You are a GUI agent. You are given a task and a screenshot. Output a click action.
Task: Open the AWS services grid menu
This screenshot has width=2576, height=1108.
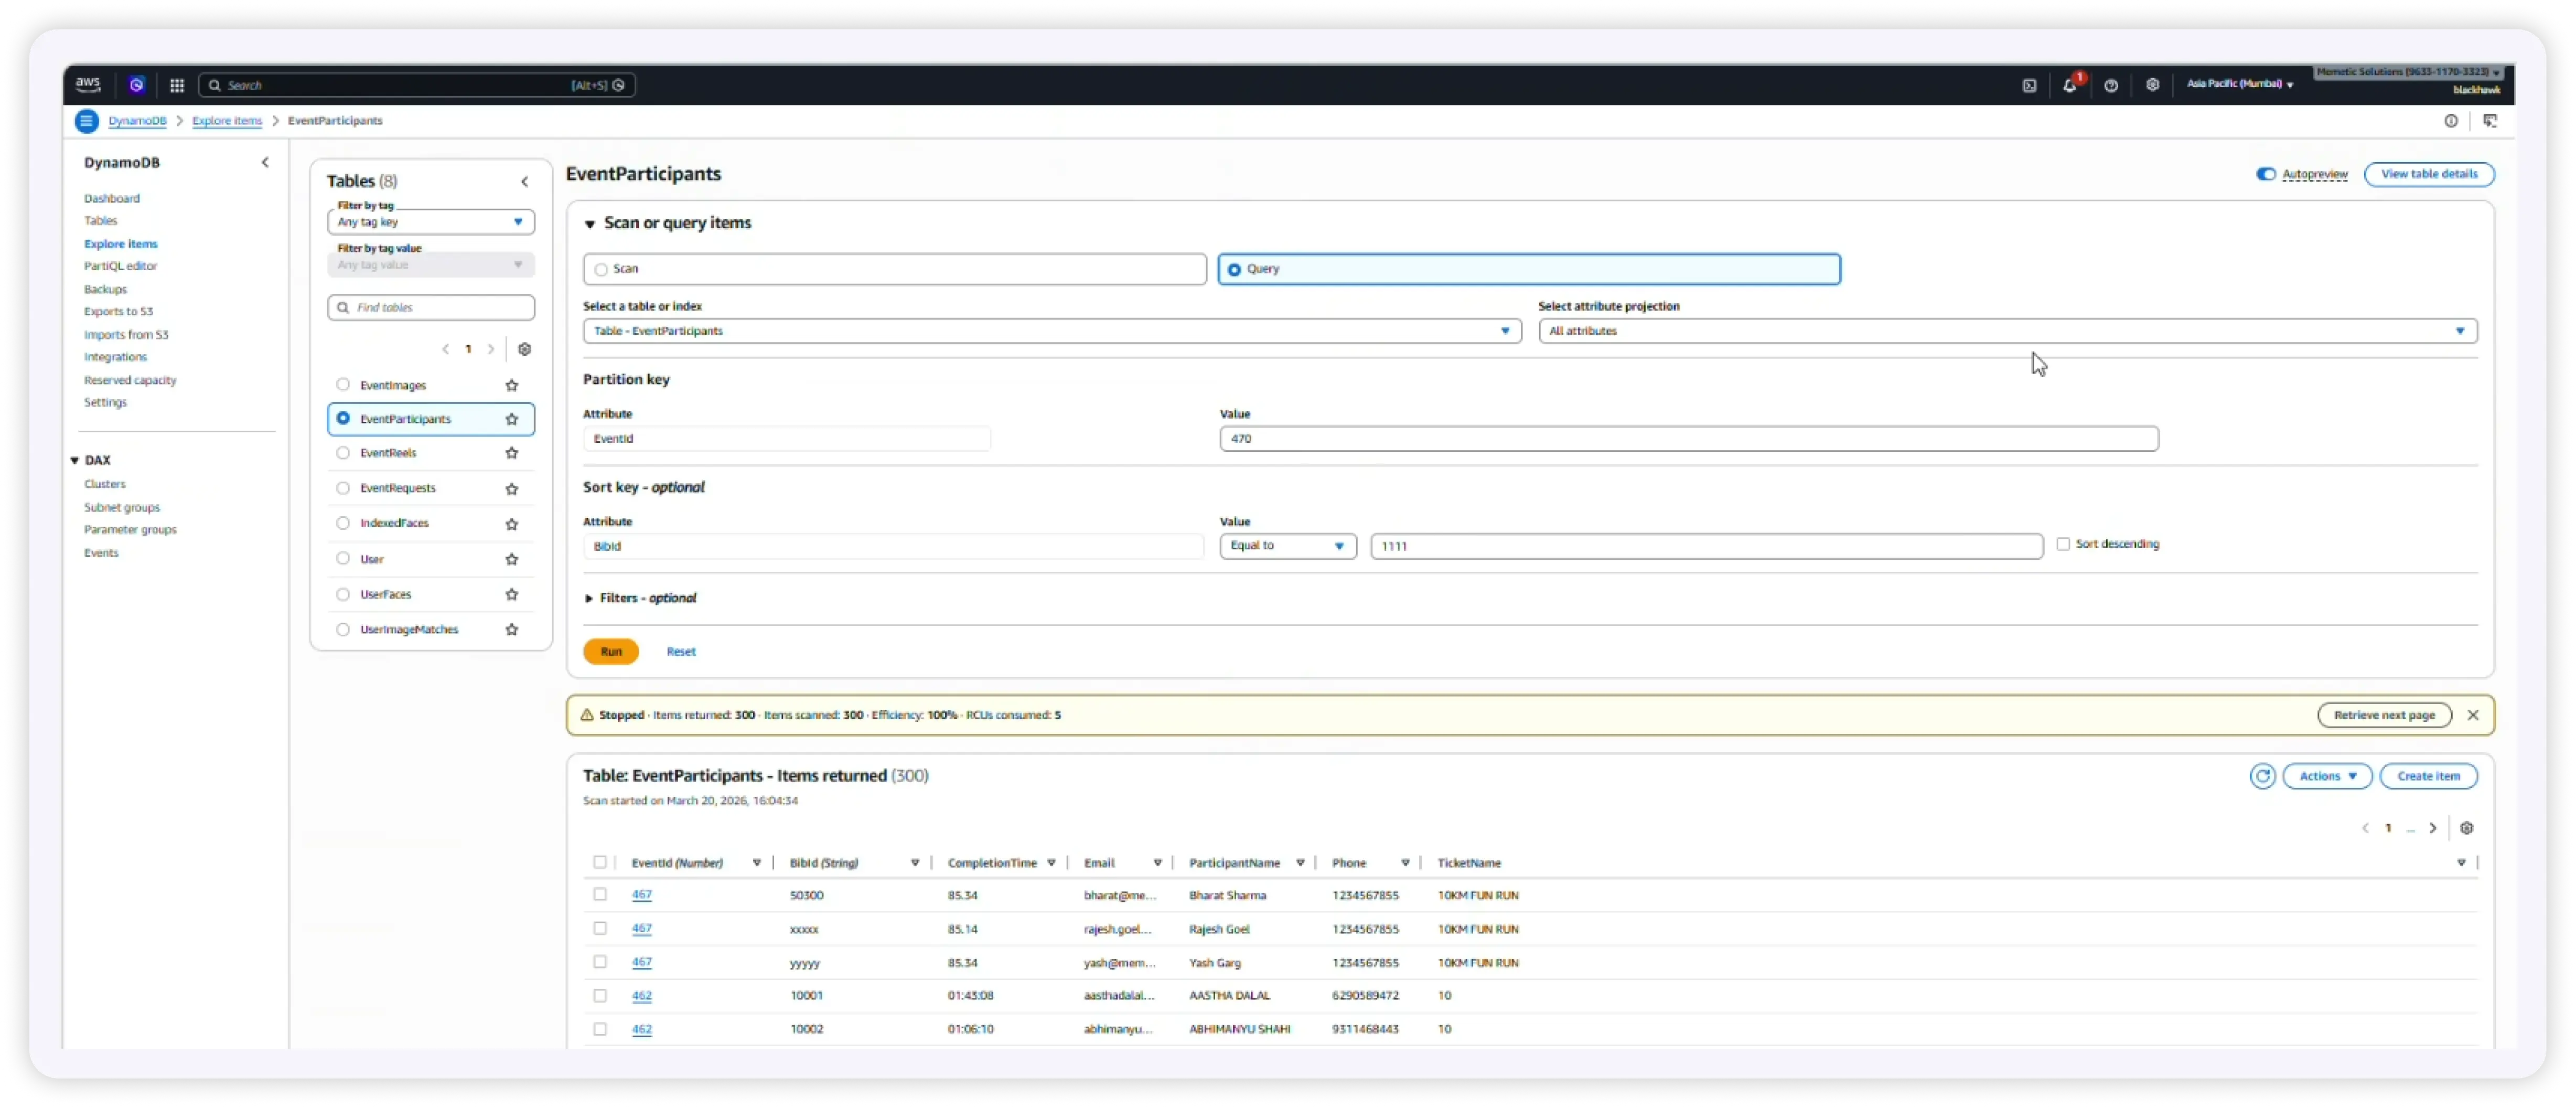[x=177, y=85]
